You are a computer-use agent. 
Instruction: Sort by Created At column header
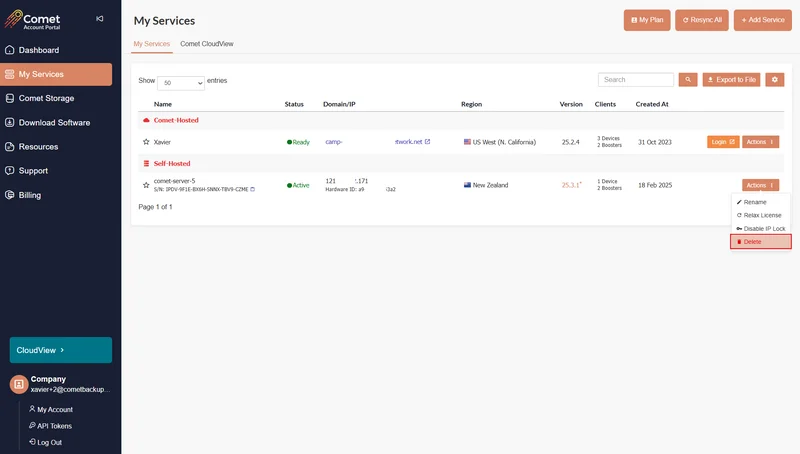pos(652,104)
